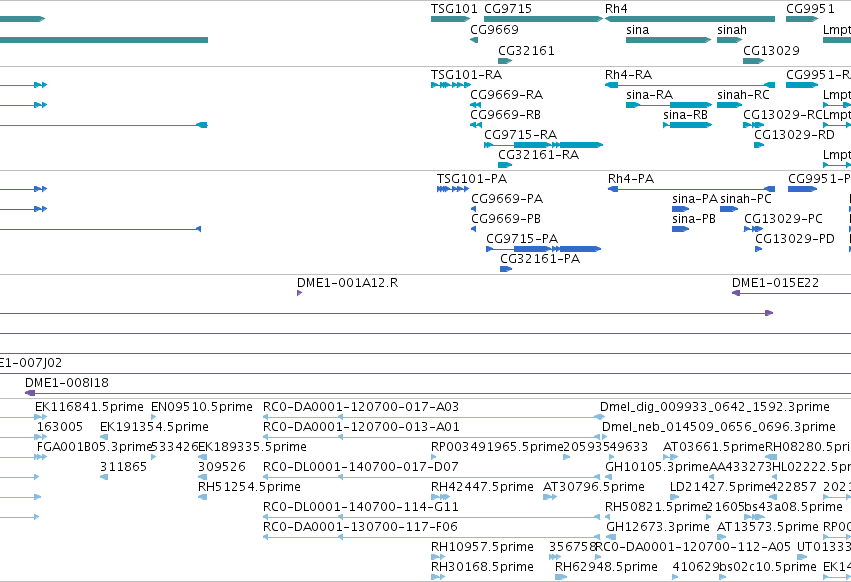Select the Rh4-PA protein label

point(631,179)
